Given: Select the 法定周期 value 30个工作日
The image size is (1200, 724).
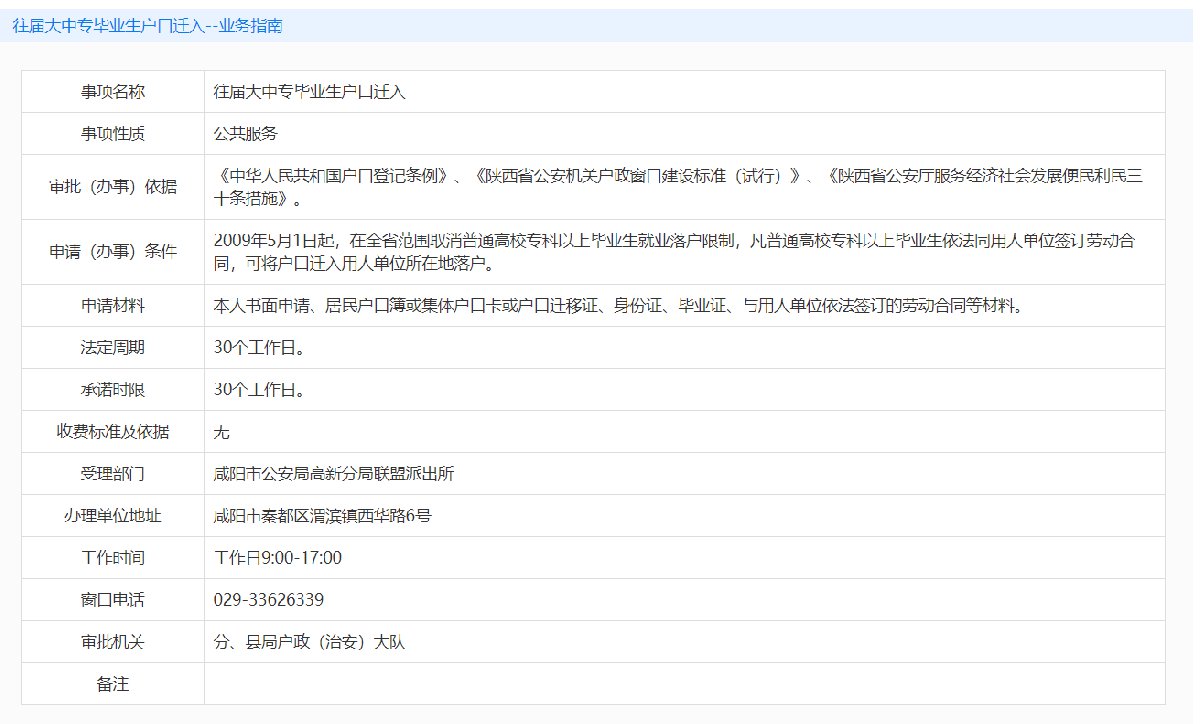Looking at the screenshot, I should pyautogui.click(x=259, y=348).
